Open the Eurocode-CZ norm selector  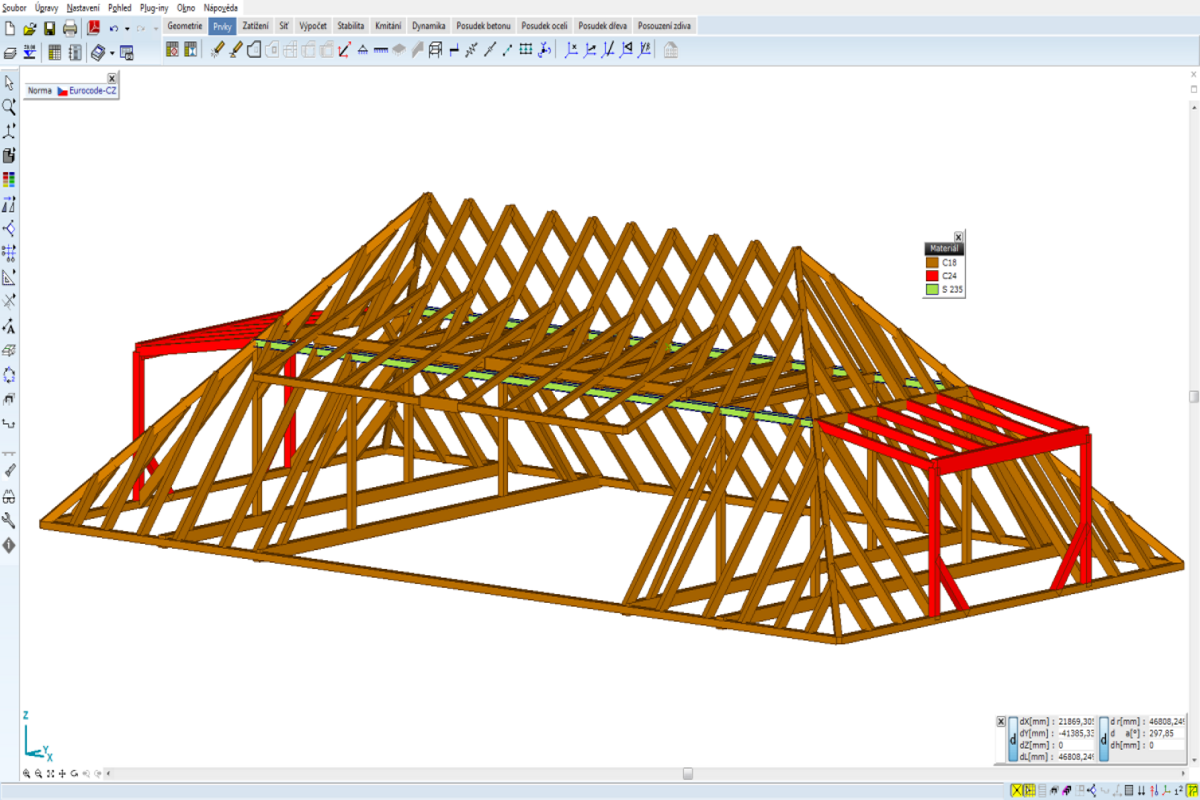[86, 91]
